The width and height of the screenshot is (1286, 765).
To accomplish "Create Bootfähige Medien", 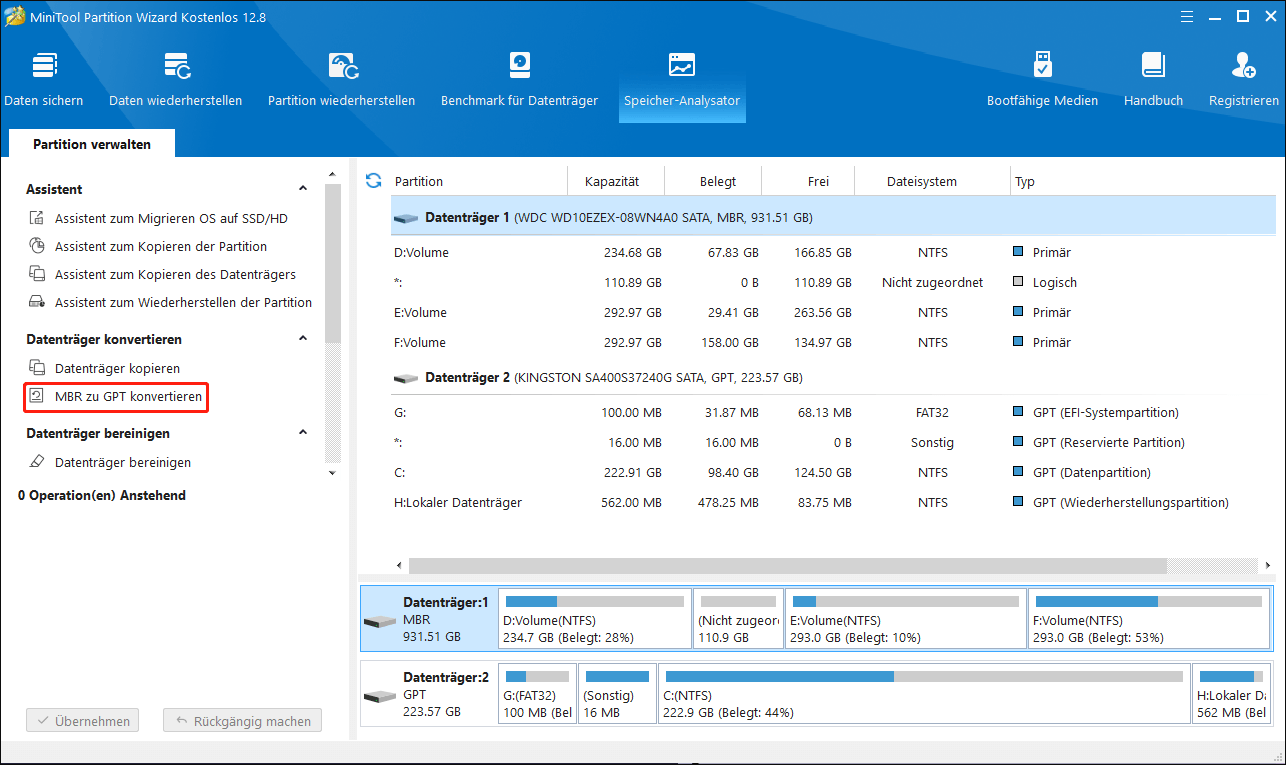I will click(1042, 80).
